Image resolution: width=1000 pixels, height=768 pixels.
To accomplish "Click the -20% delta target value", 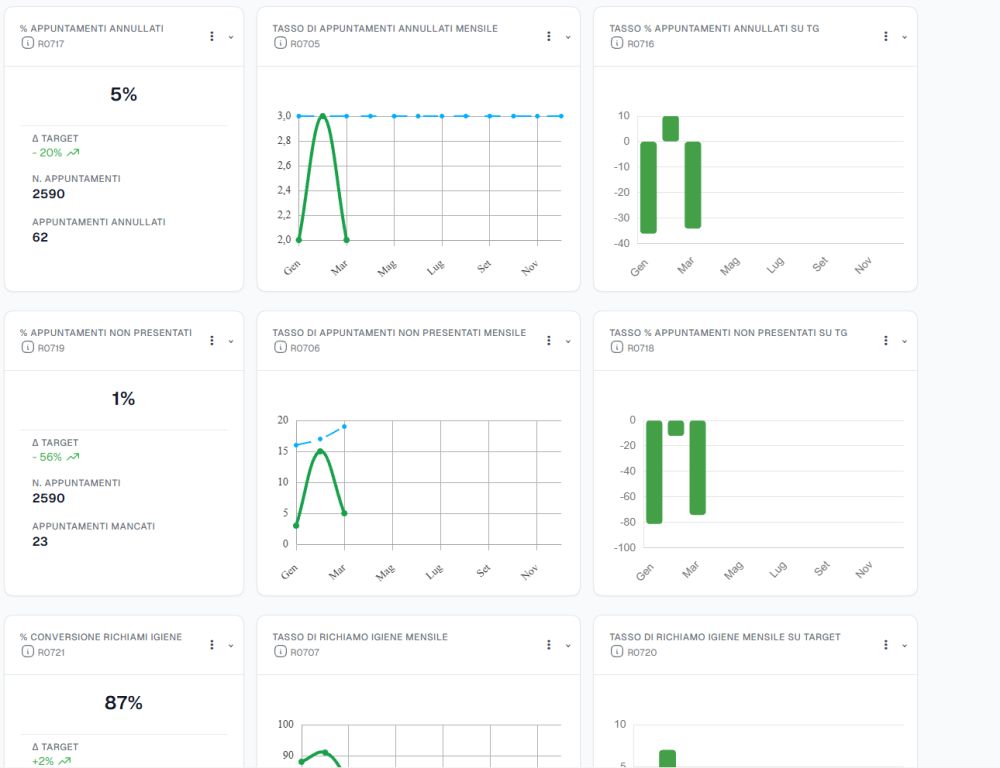I will pyautogui.click(x=47, y=152).
